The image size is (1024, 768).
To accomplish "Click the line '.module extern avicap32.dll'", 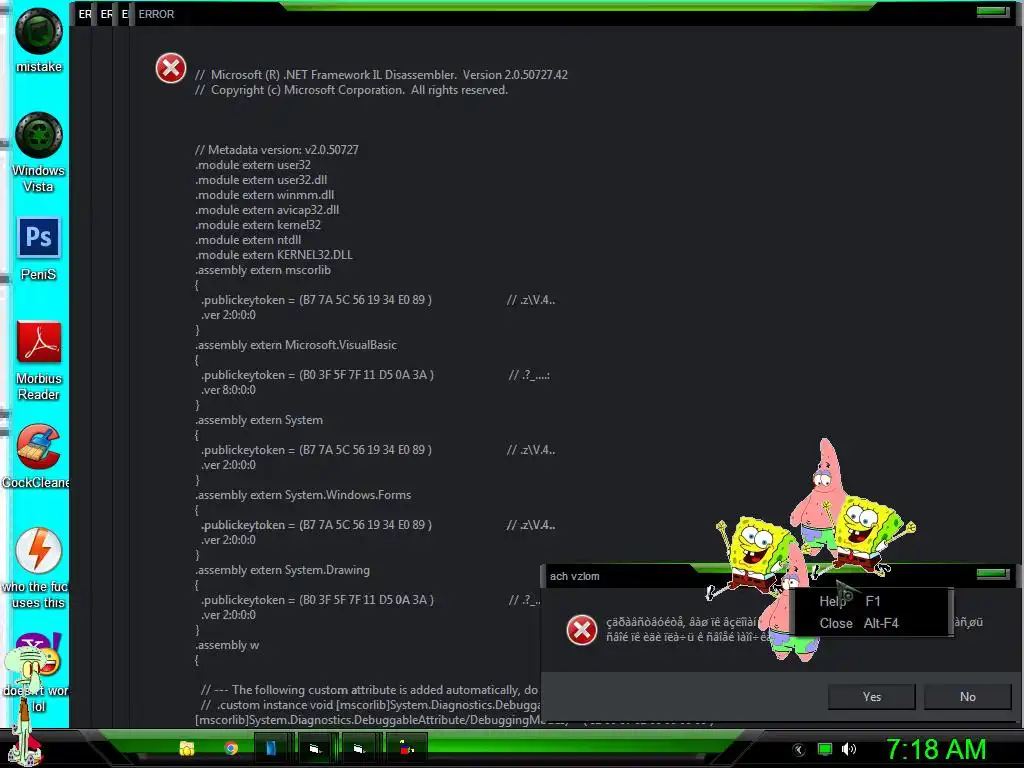I will coord(267,210).
